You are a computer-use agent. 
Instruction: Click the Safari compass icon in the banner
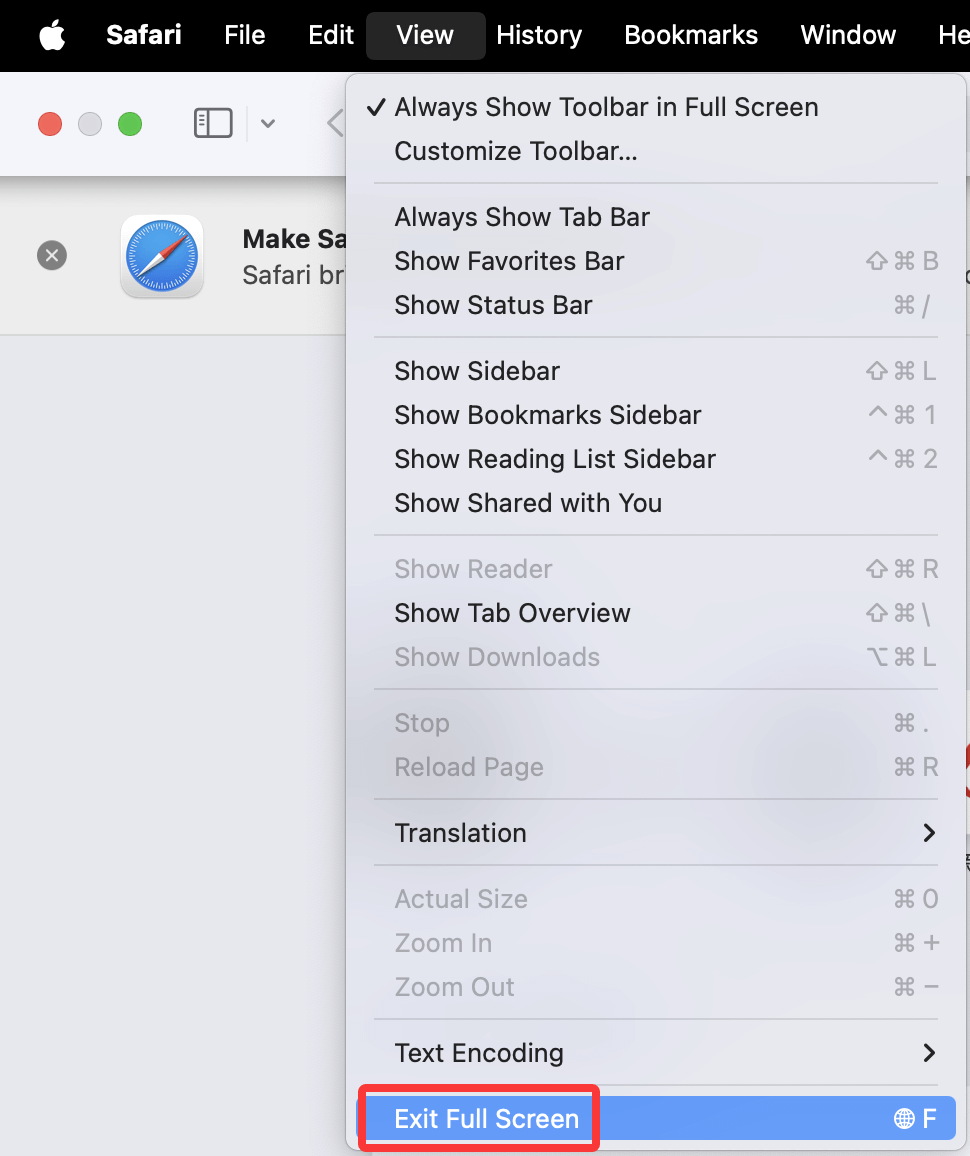(161, 256)
